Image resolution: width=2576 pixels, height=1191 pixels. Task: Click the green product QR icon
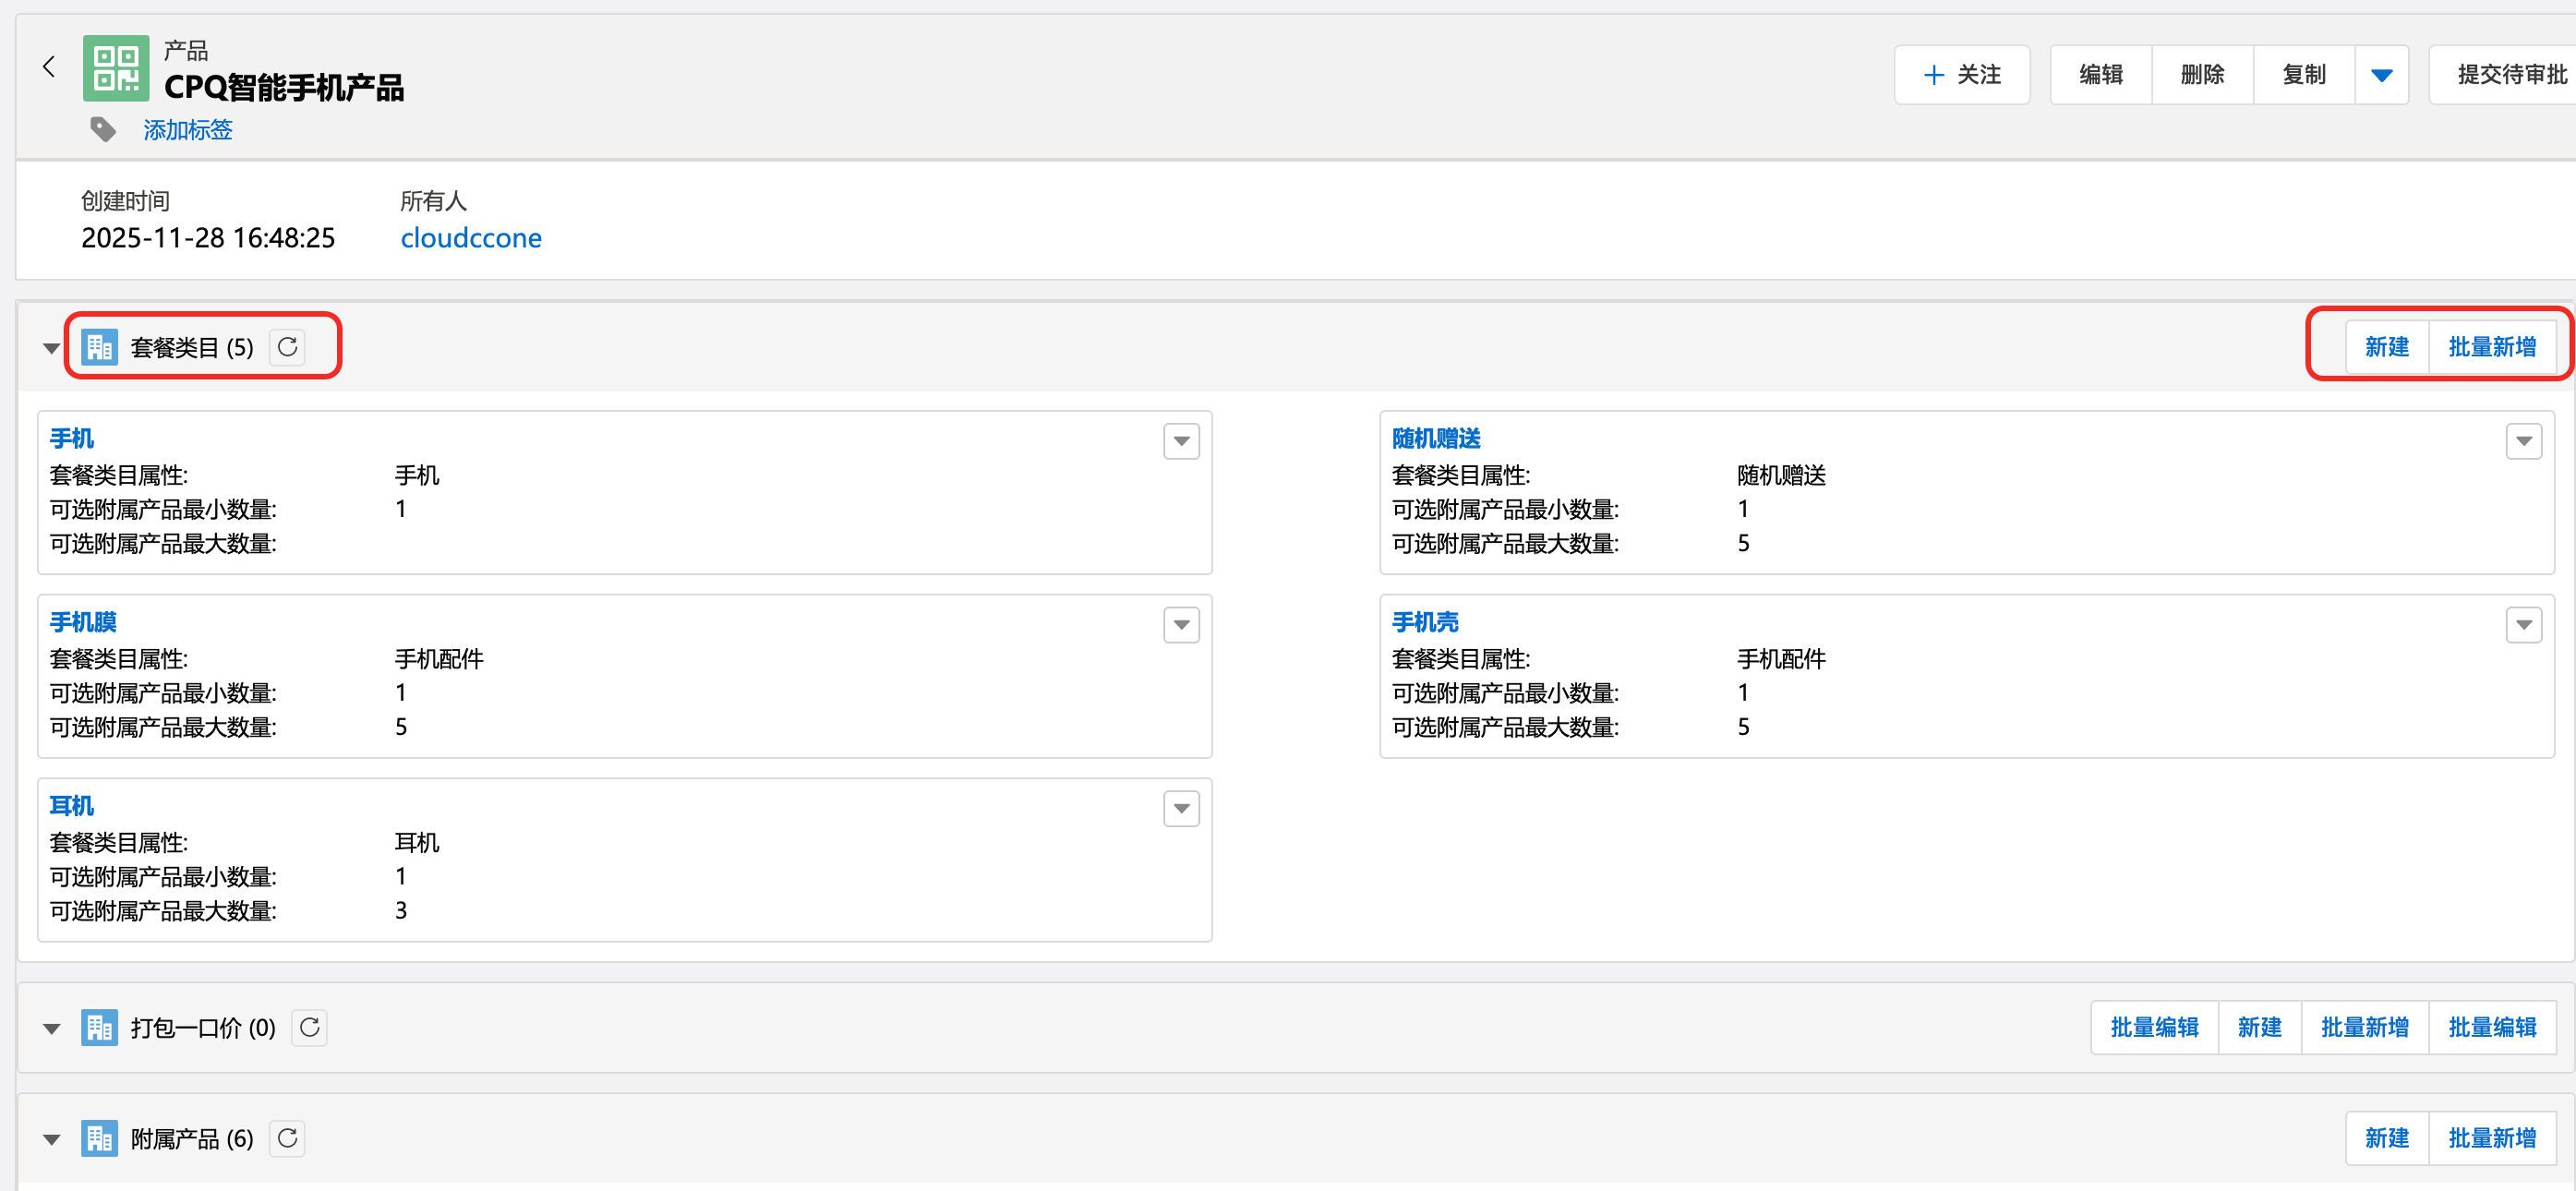[x=116, y=68]
